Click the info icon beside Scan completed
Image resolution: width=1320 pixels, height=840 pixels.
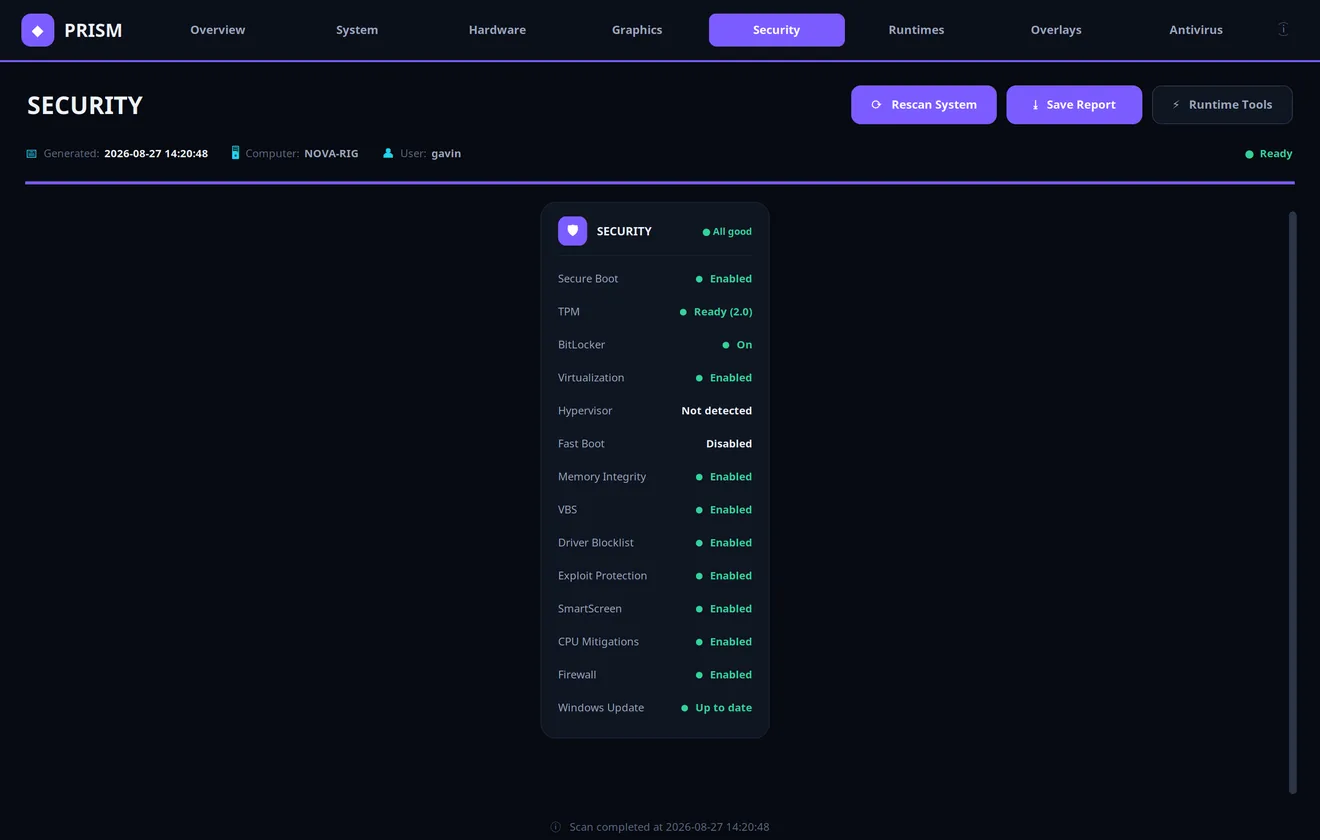coord(556,827)
